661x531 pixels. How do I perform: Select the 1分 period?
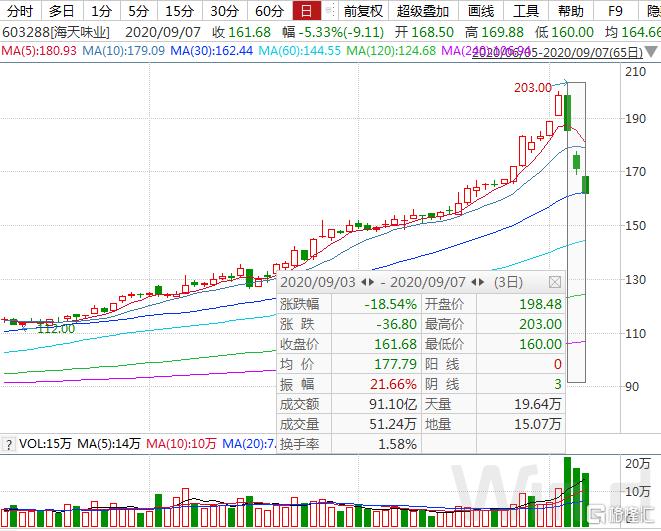click(x=102, y=11)
